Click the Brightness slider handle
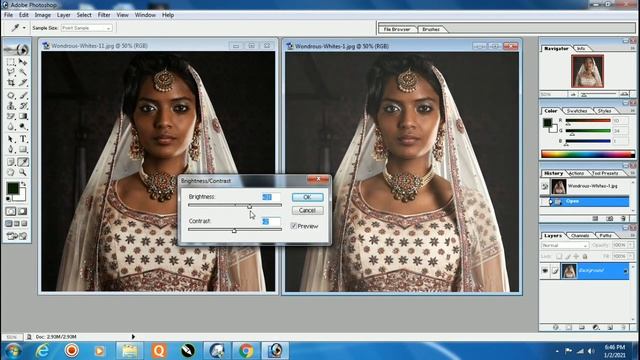 tap(249, 206)
